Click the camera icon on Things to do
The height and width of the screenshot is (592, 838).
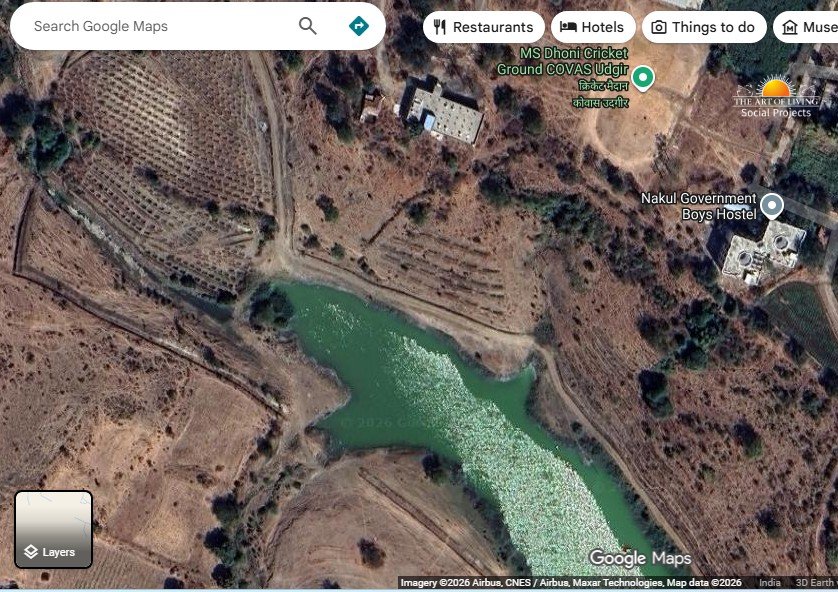[659, 27]
